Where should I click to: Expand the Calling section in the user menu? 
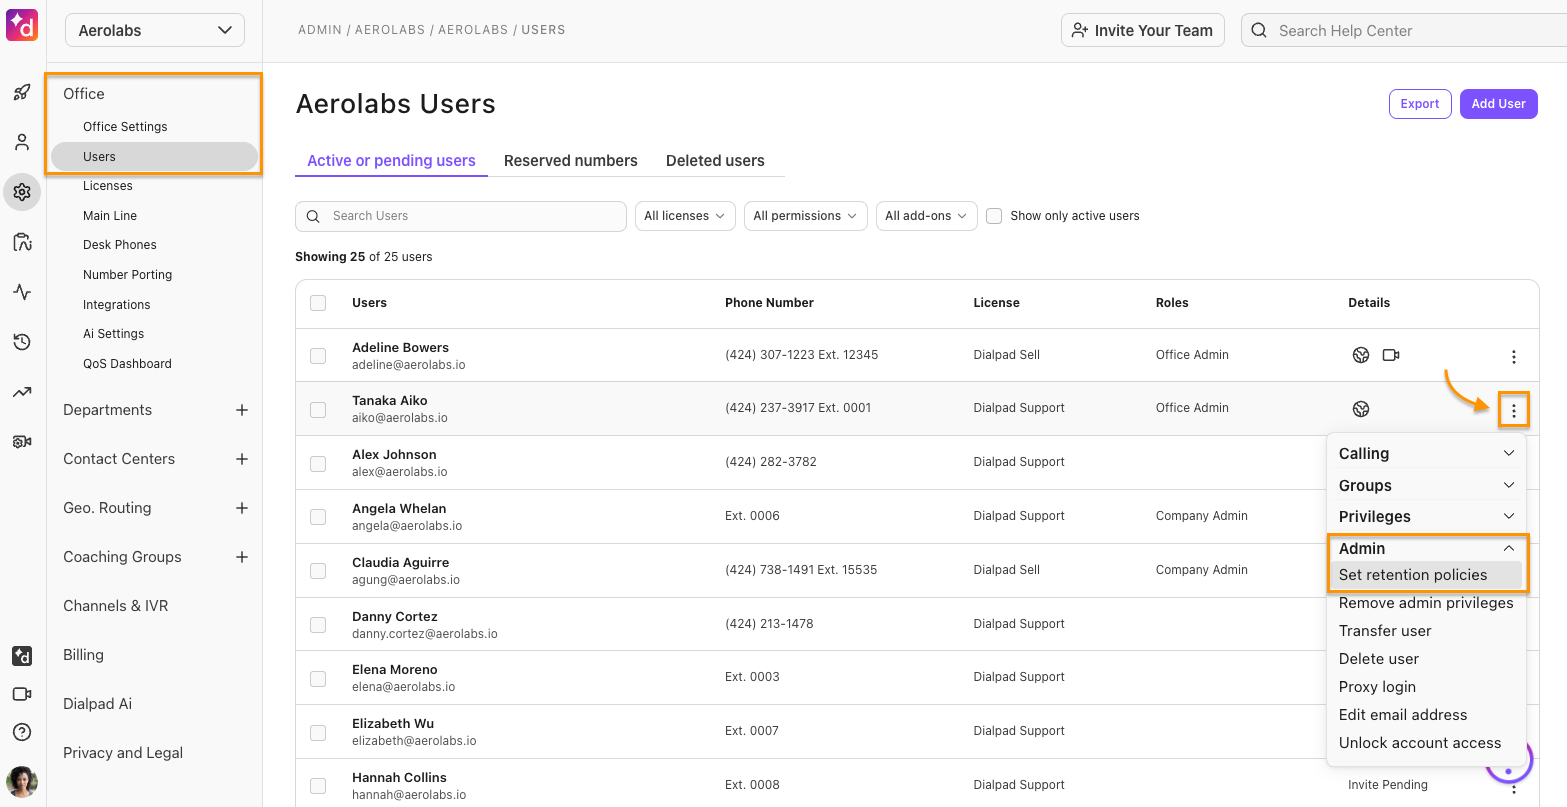pos(1427,453)
